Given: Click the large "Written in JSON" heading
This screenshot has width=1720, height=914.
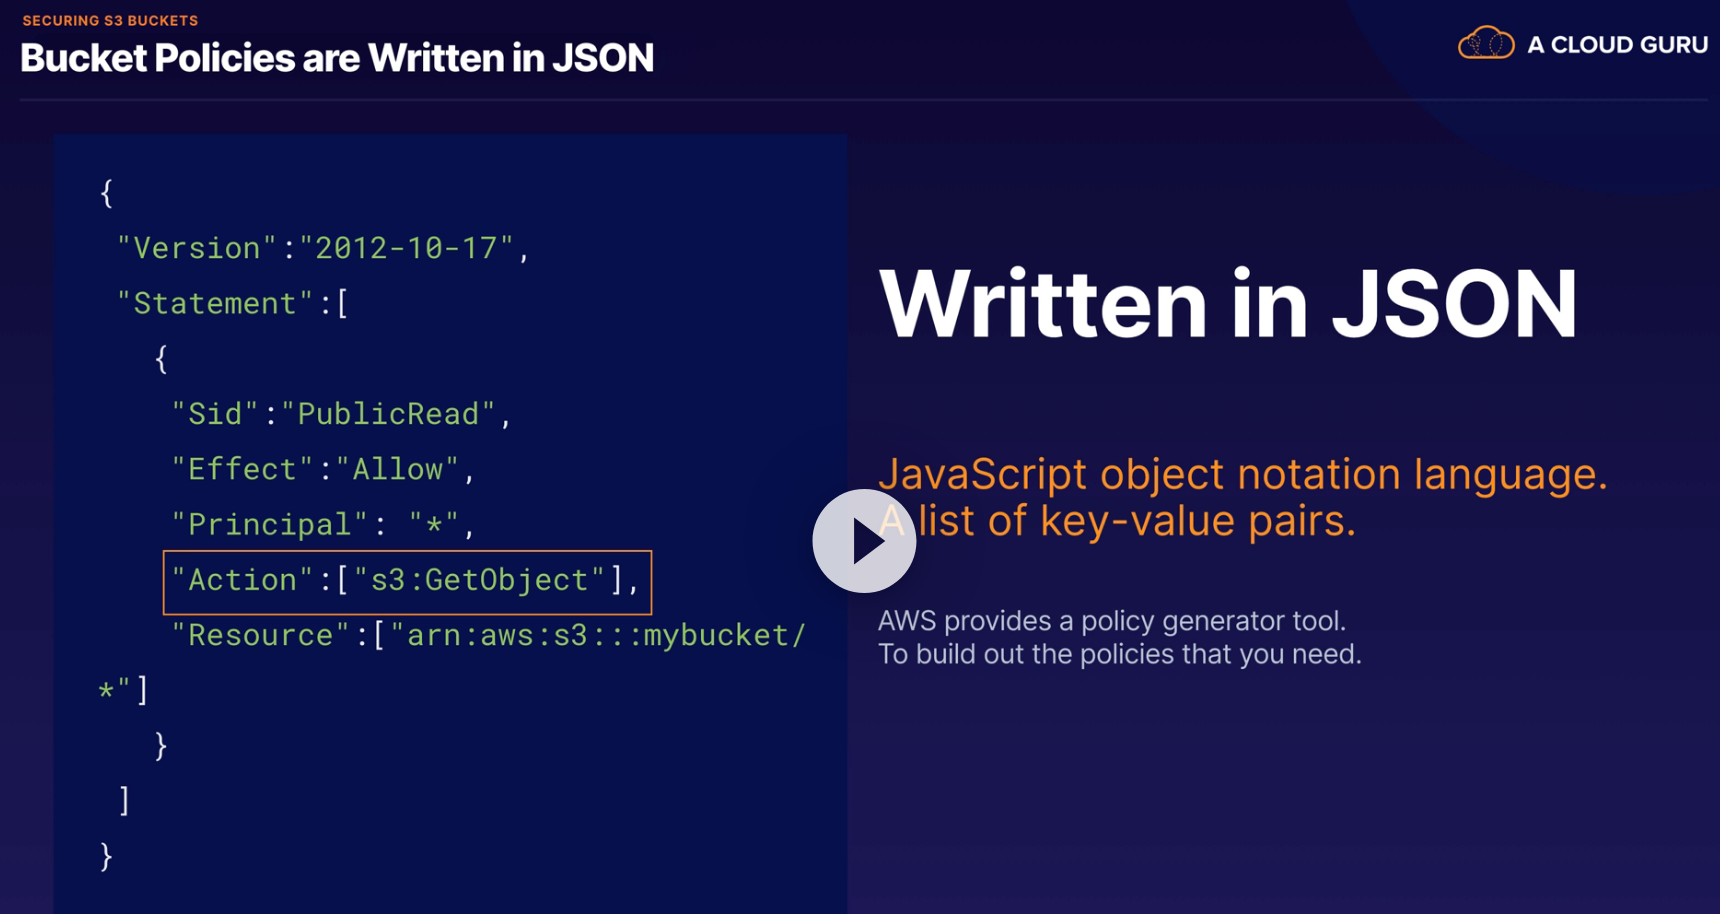Looking at the screenshot, I should (x=1228, y=304).
